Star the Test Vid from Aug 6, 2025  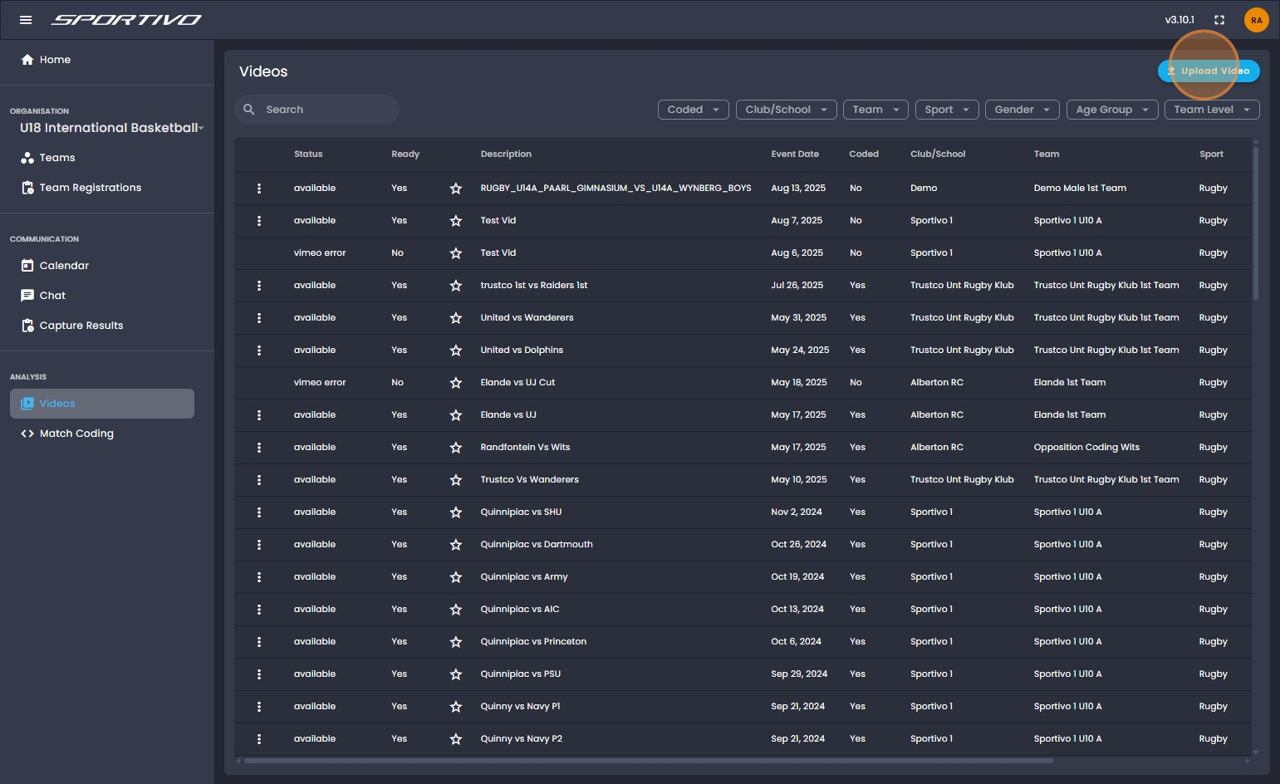(x=456, y=253)
